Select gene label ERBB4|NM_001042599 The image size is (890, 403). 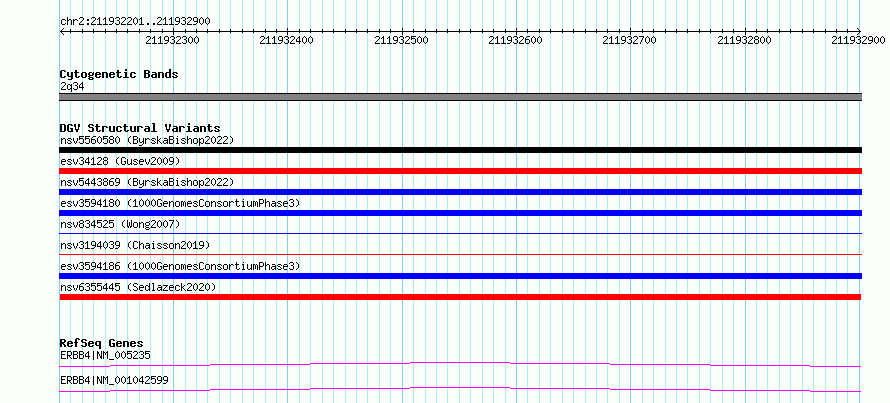pyautogui.click(x=114, y=380)
